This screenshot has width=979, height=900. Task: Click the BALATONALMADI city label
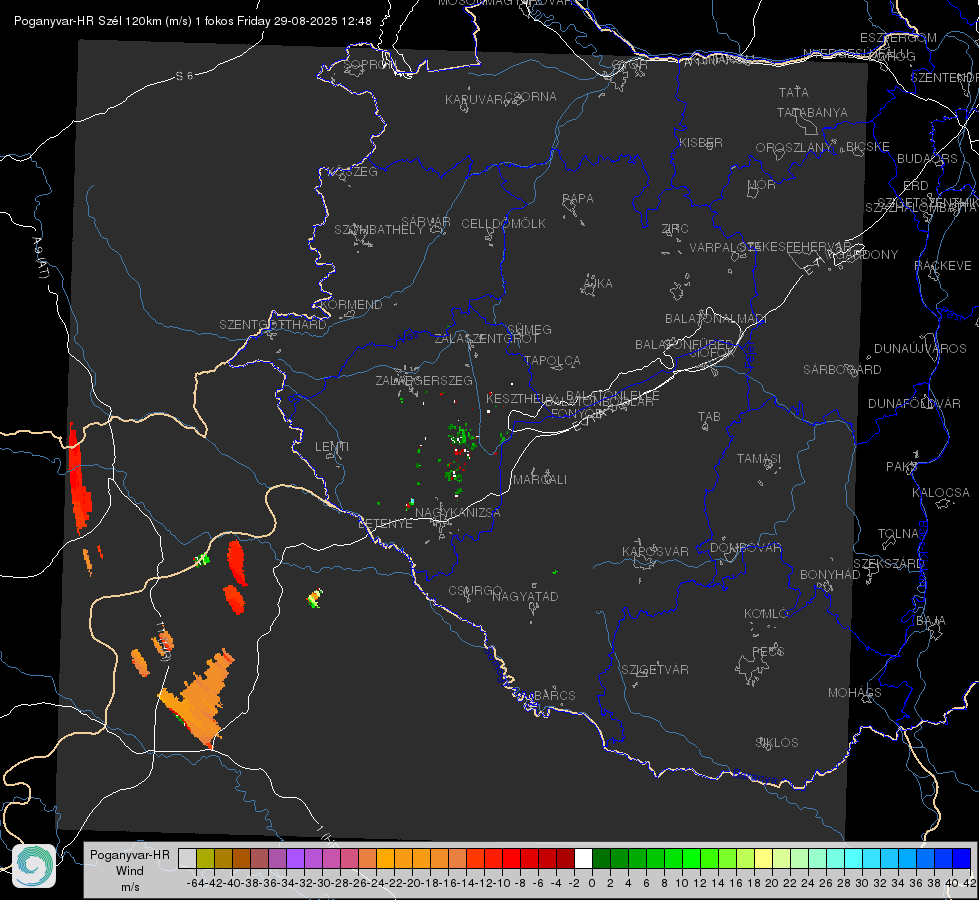716,318
